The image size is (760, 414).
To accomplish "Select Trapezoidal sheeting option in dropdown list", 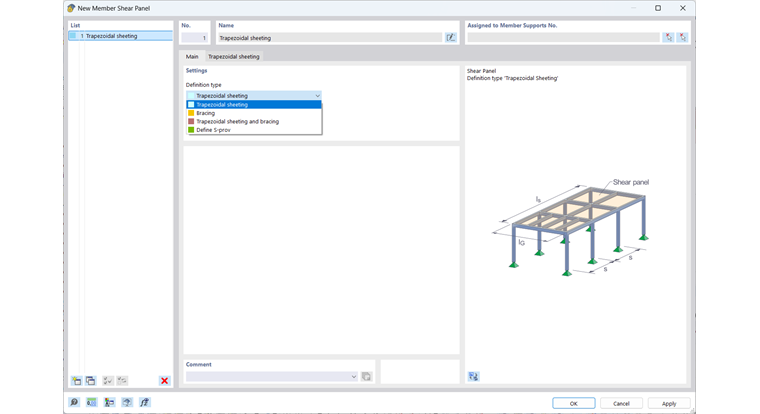I will (254, 104).
